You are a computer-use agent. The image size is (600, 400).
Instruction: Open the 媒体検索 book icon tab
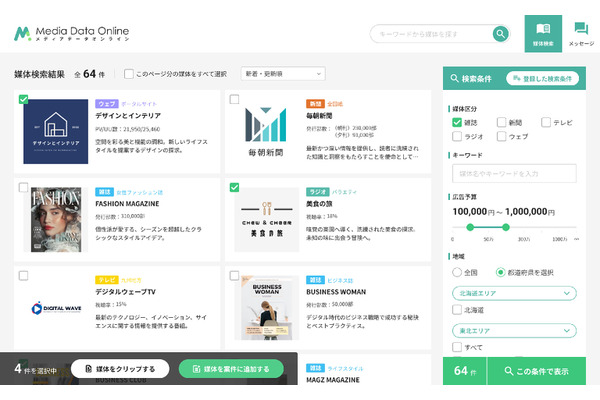click(x=543, y=34)
